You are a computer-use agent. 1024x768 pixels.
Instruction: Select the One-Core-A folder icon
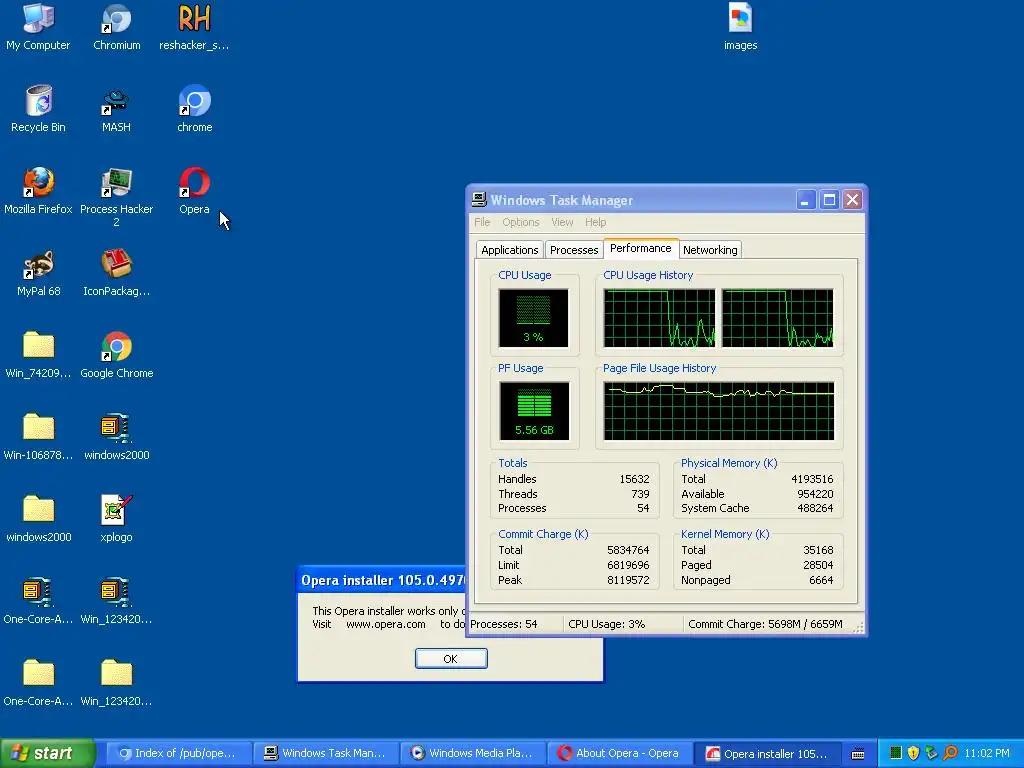tap(38, 683)
